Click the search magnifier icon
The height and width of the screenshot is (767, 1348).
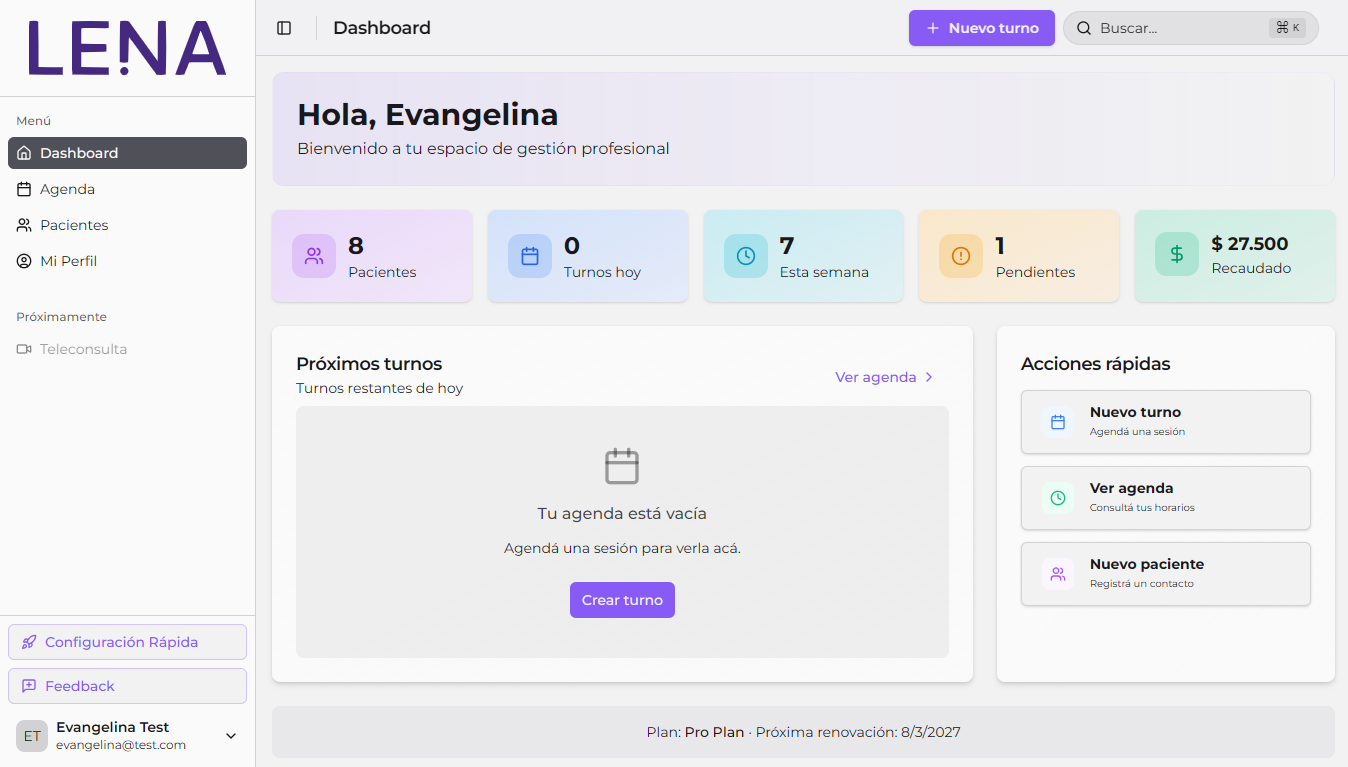pos(1084,28)
